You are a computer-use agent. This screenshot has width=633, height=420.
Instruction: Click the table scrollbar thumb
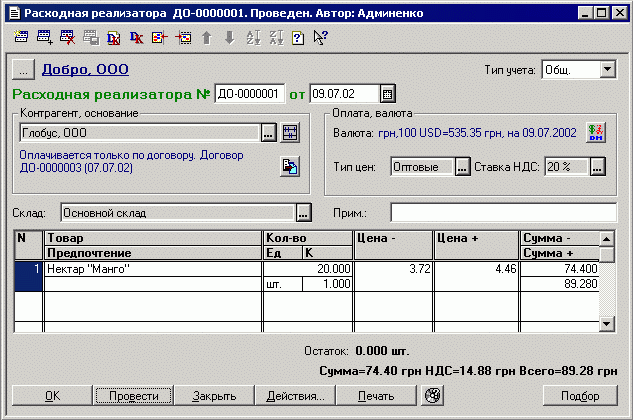pos(607,254)
